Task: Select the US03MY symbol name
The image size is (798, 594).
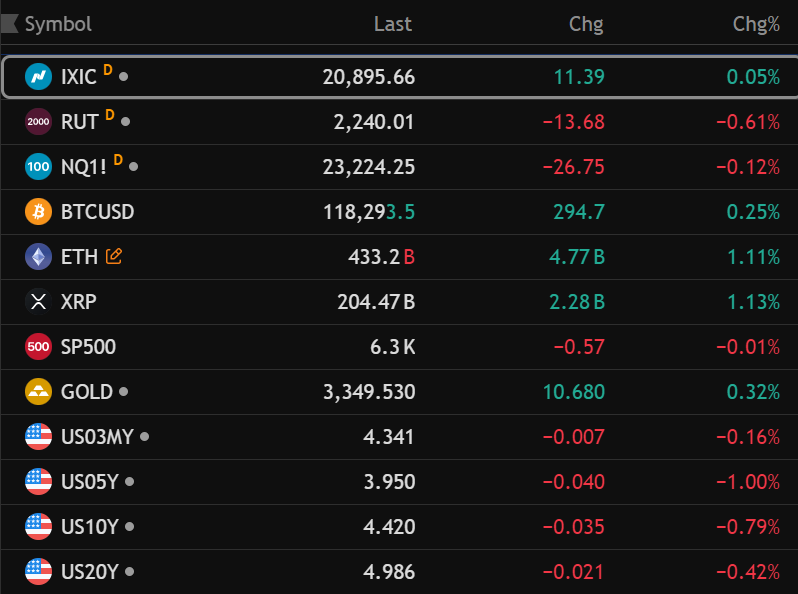Action: [97, 437]
